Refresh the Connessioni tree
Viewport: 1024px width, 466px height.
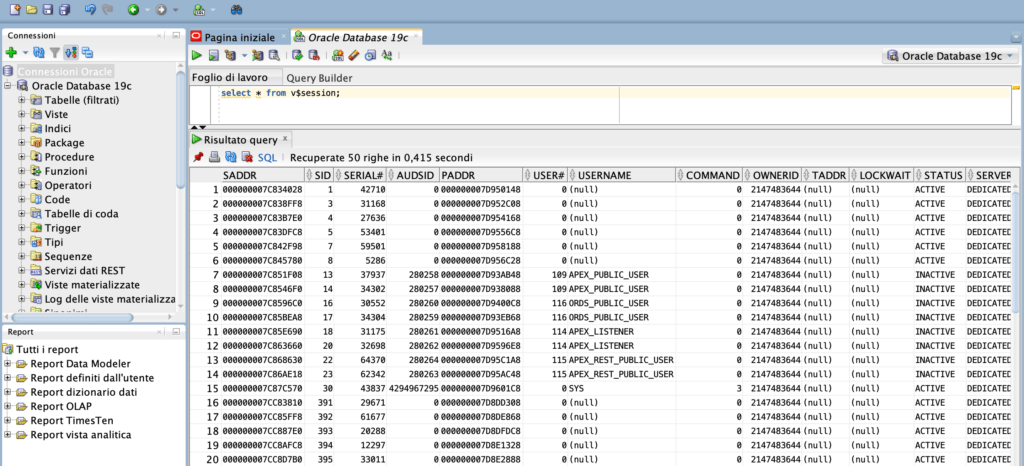click(x=39, y=53)
